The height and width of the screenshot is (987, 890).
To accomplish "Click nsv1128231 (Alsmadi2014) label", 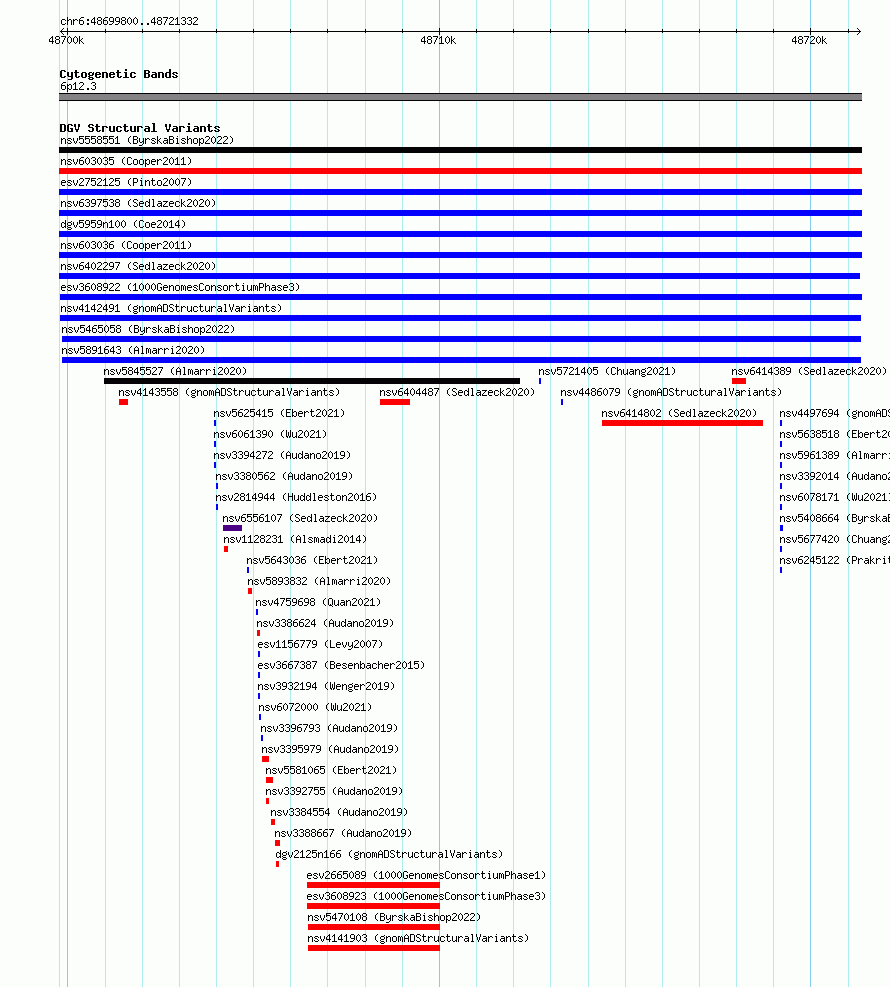I will [295, 539].
